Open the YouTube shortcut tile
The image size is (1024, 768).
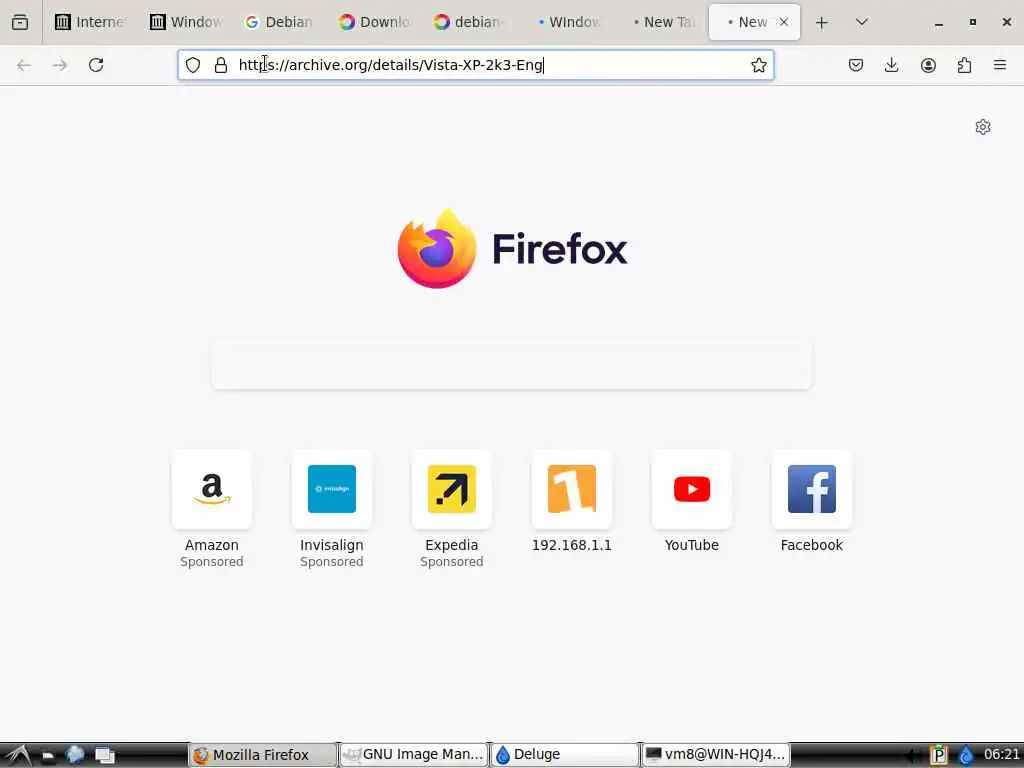(x=692, y=502)
